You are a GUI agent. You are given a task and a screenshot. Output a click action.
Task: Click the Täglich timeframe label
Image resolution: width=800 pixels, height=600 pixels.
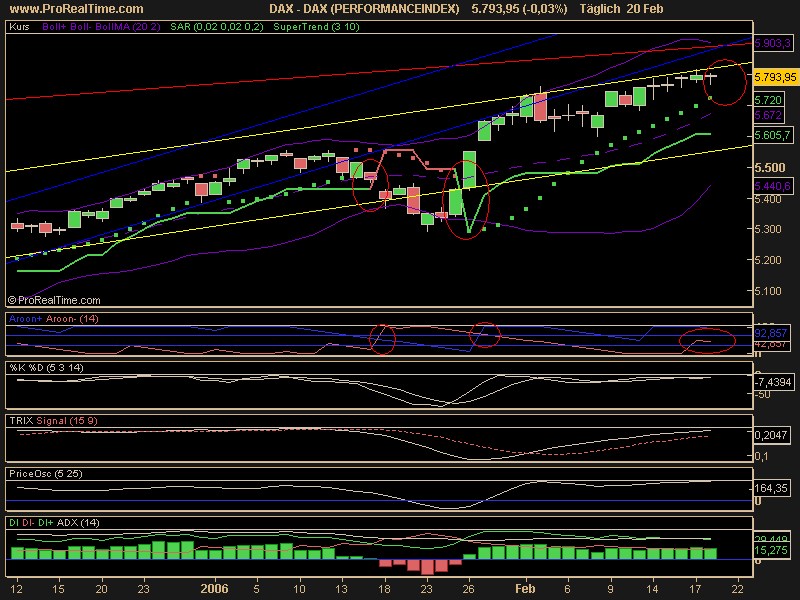coord(600,9)
